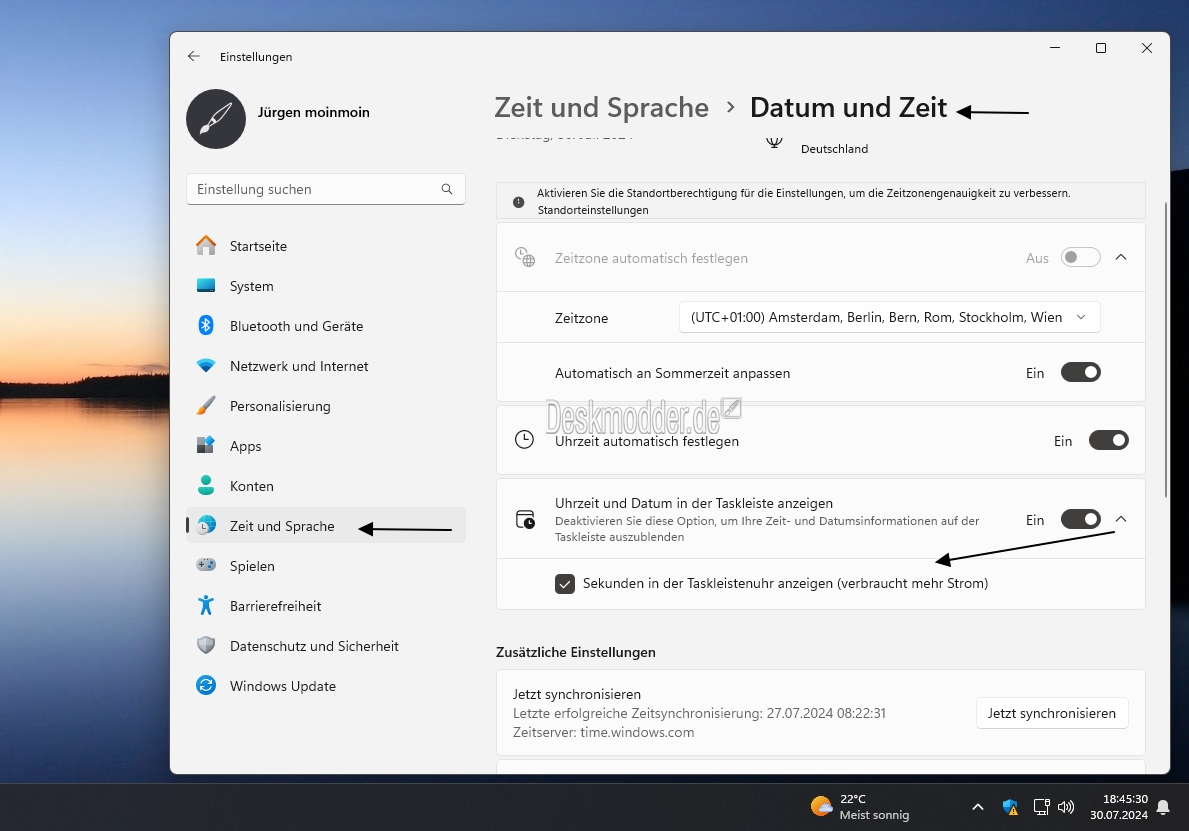The width and height of the screenshot is (1189, 831).
Task: Click the Barrierefreiheit accessibility icon
Action: [205, 605]
